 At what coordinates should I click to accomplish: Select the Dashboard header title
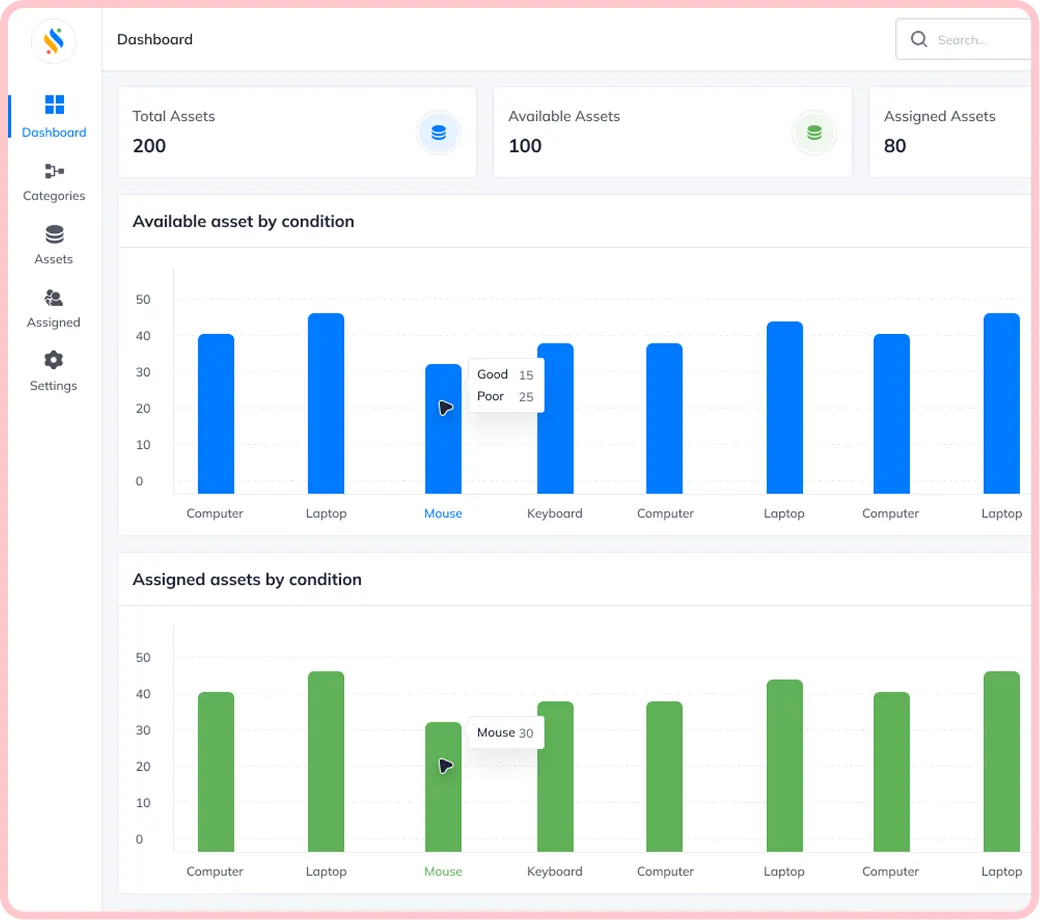155,39
